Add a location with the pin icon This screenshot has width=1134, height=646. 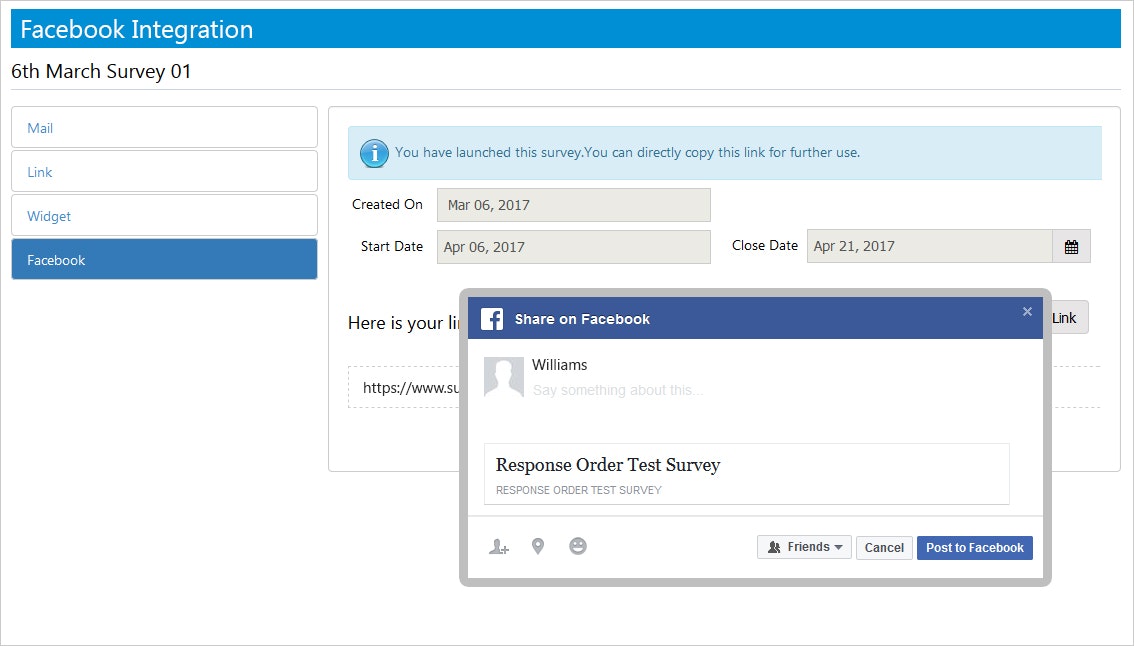pos(537,546)
